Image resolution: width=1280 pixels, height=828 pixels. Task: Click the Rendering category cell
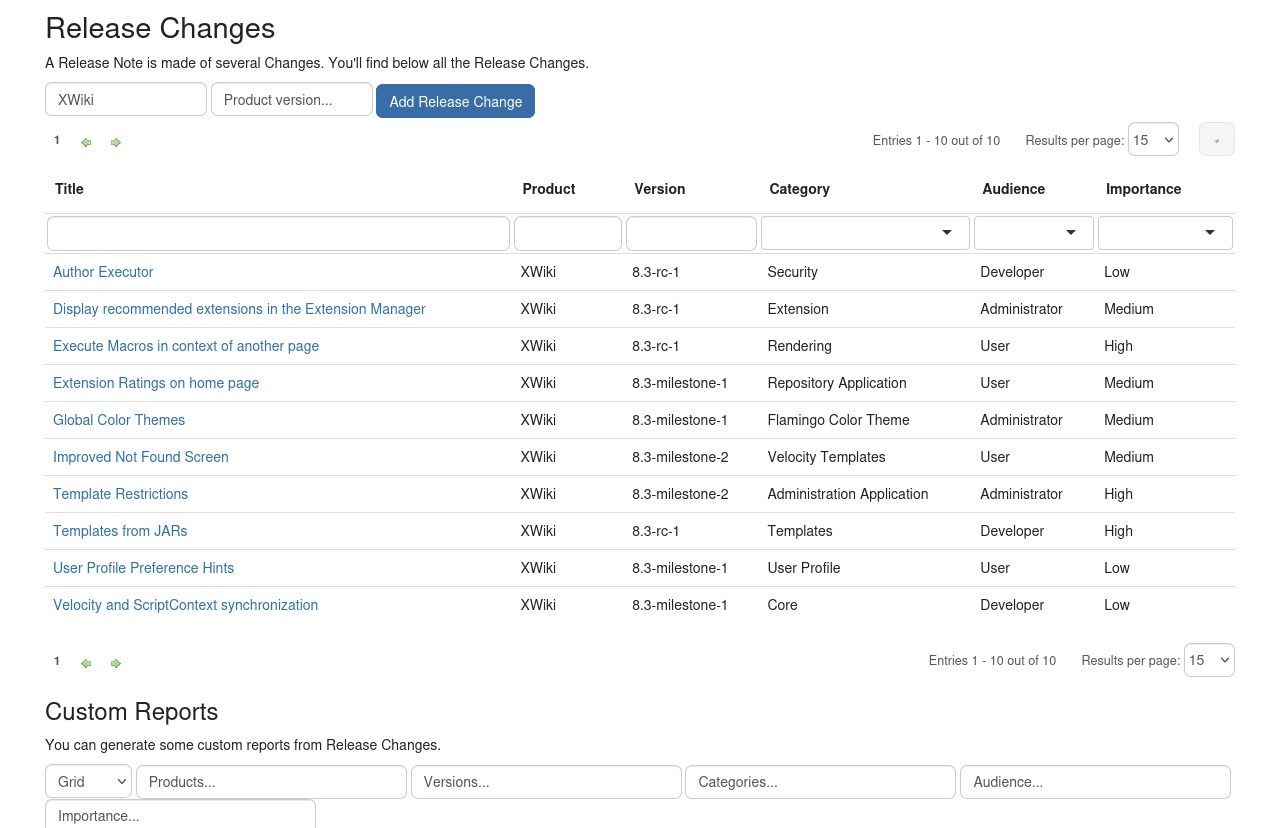coord(799,346)
